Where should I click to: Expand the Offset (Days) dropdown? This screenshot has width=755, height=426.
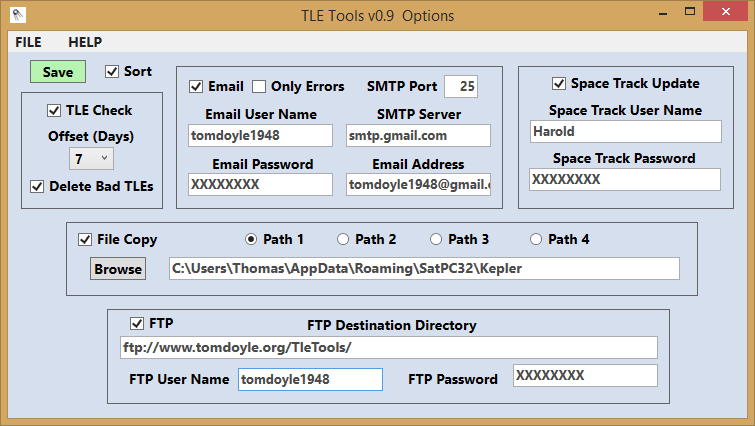pyautogui.click(x=91, y=158)
